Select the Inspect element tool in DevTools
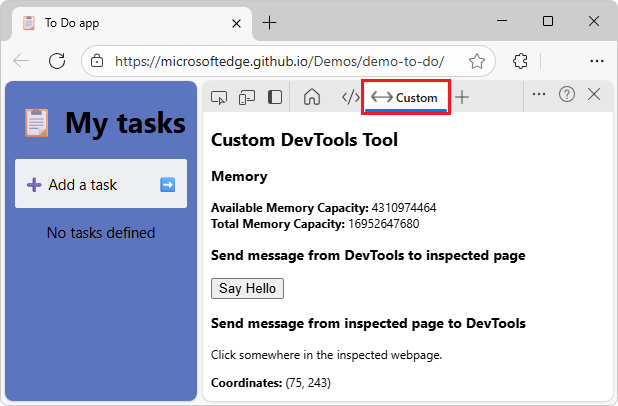Image resolution: width=618 pixels, height=406 pixels. tap(219, 97)
